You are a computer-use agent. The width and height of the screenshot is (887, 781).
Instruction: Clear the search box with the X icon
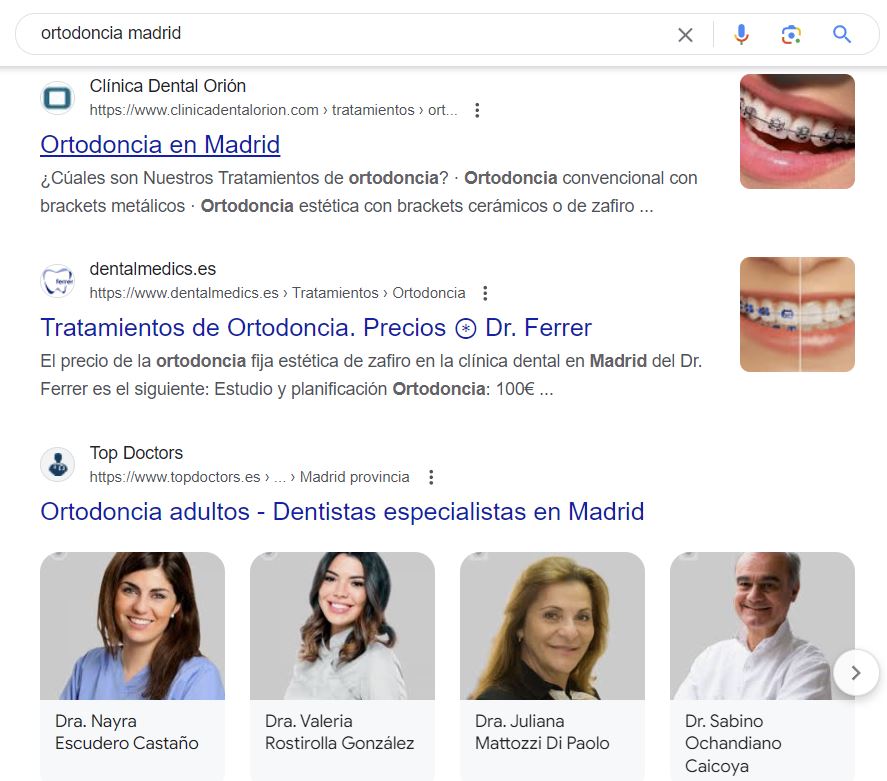tap(685, 35)
